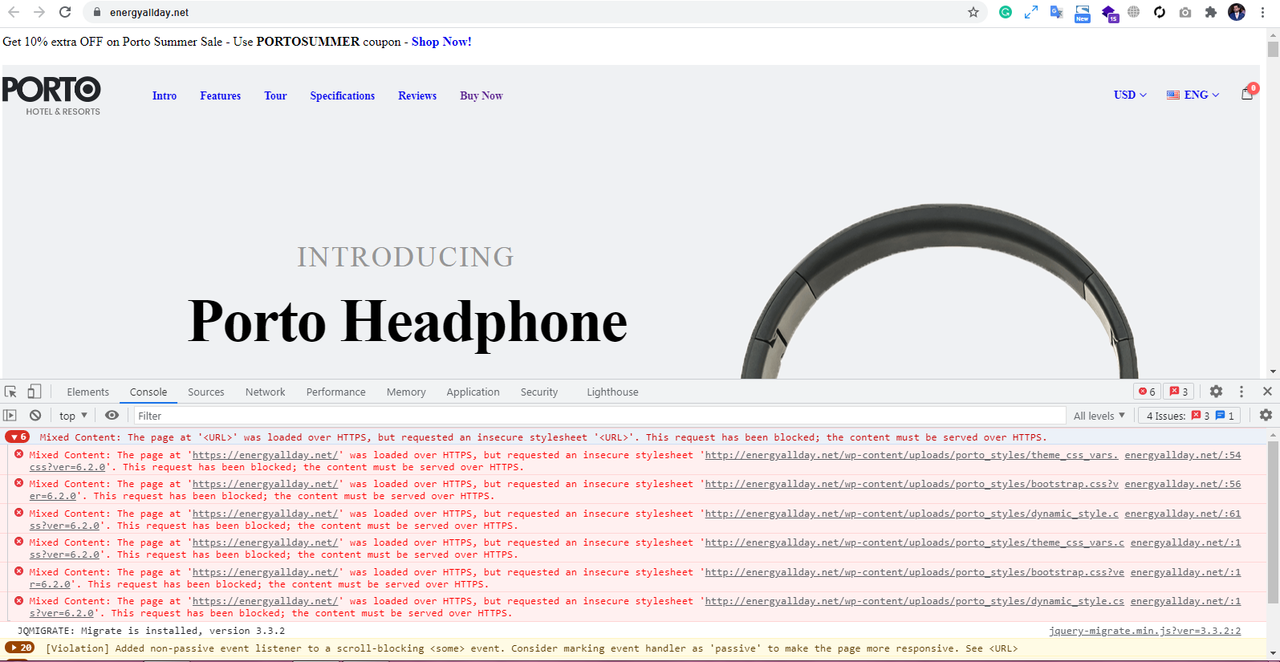This screenshot has height=662, width=1280.
Task: Click the console Filter input field
Action: pyautogui.click(x=599, y=416)
